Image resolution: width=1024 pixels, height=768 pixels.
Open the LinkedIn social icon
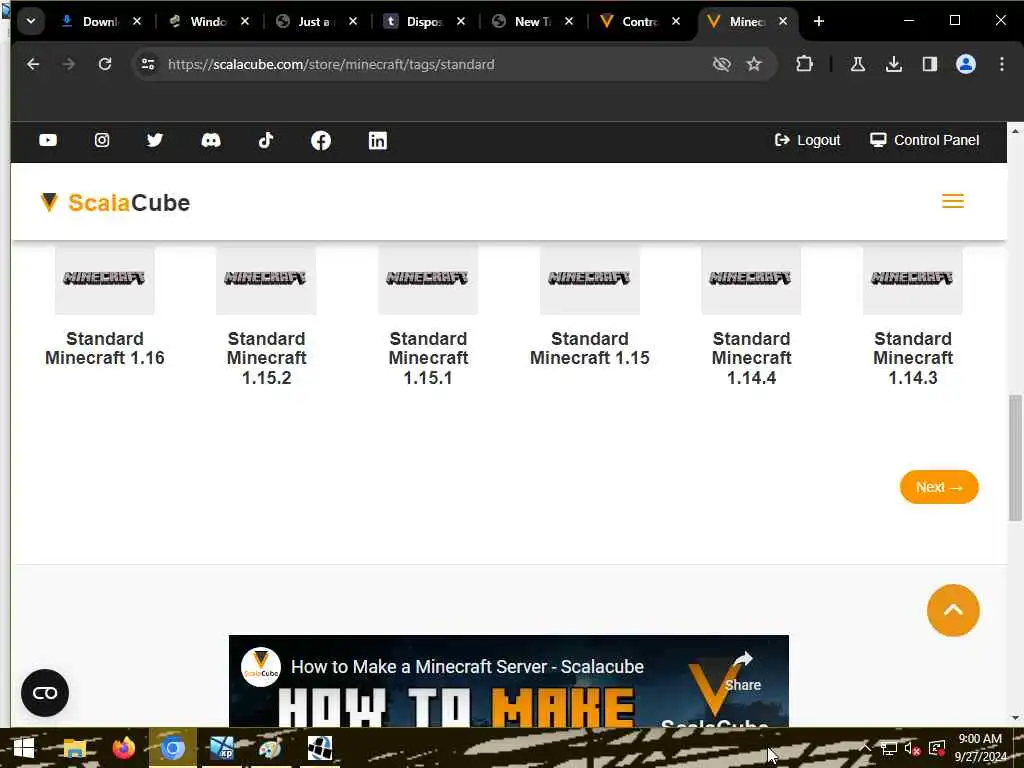(377, 140)
